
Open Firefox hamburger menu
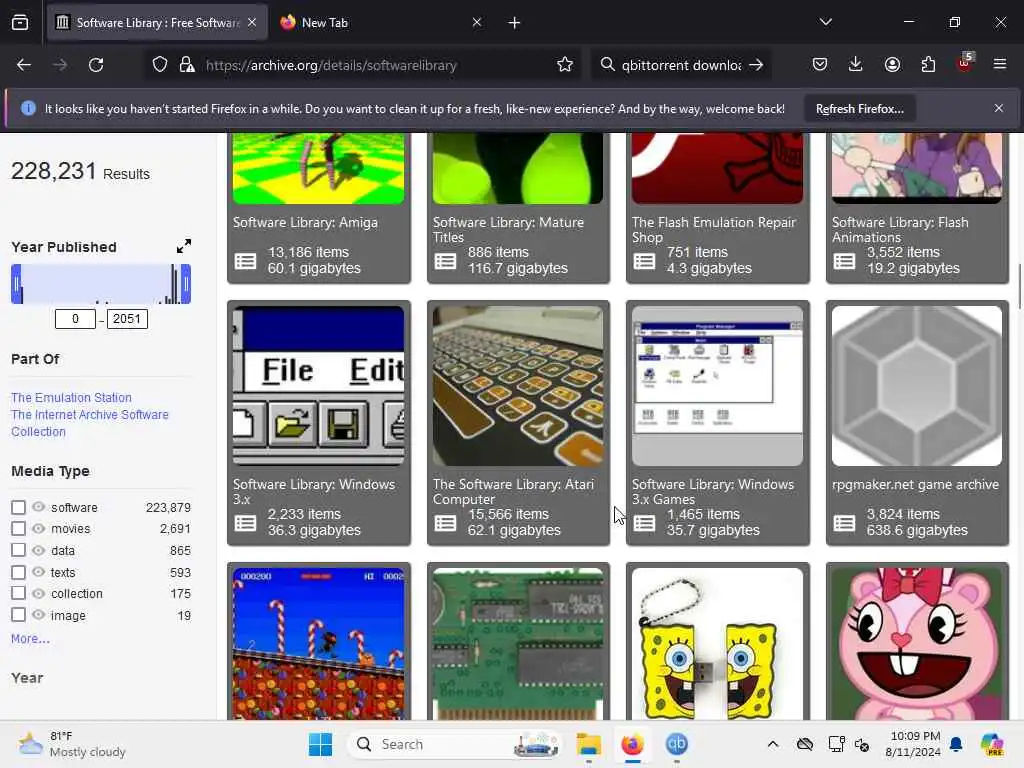(x=999, y=64)
